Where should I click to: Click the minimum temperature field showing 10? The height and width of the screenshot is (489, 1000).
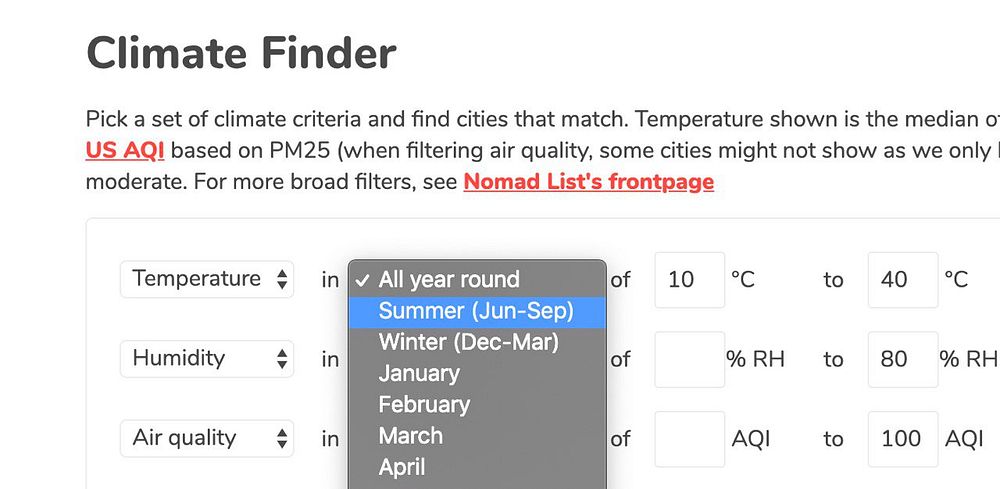tap(689, 280)
